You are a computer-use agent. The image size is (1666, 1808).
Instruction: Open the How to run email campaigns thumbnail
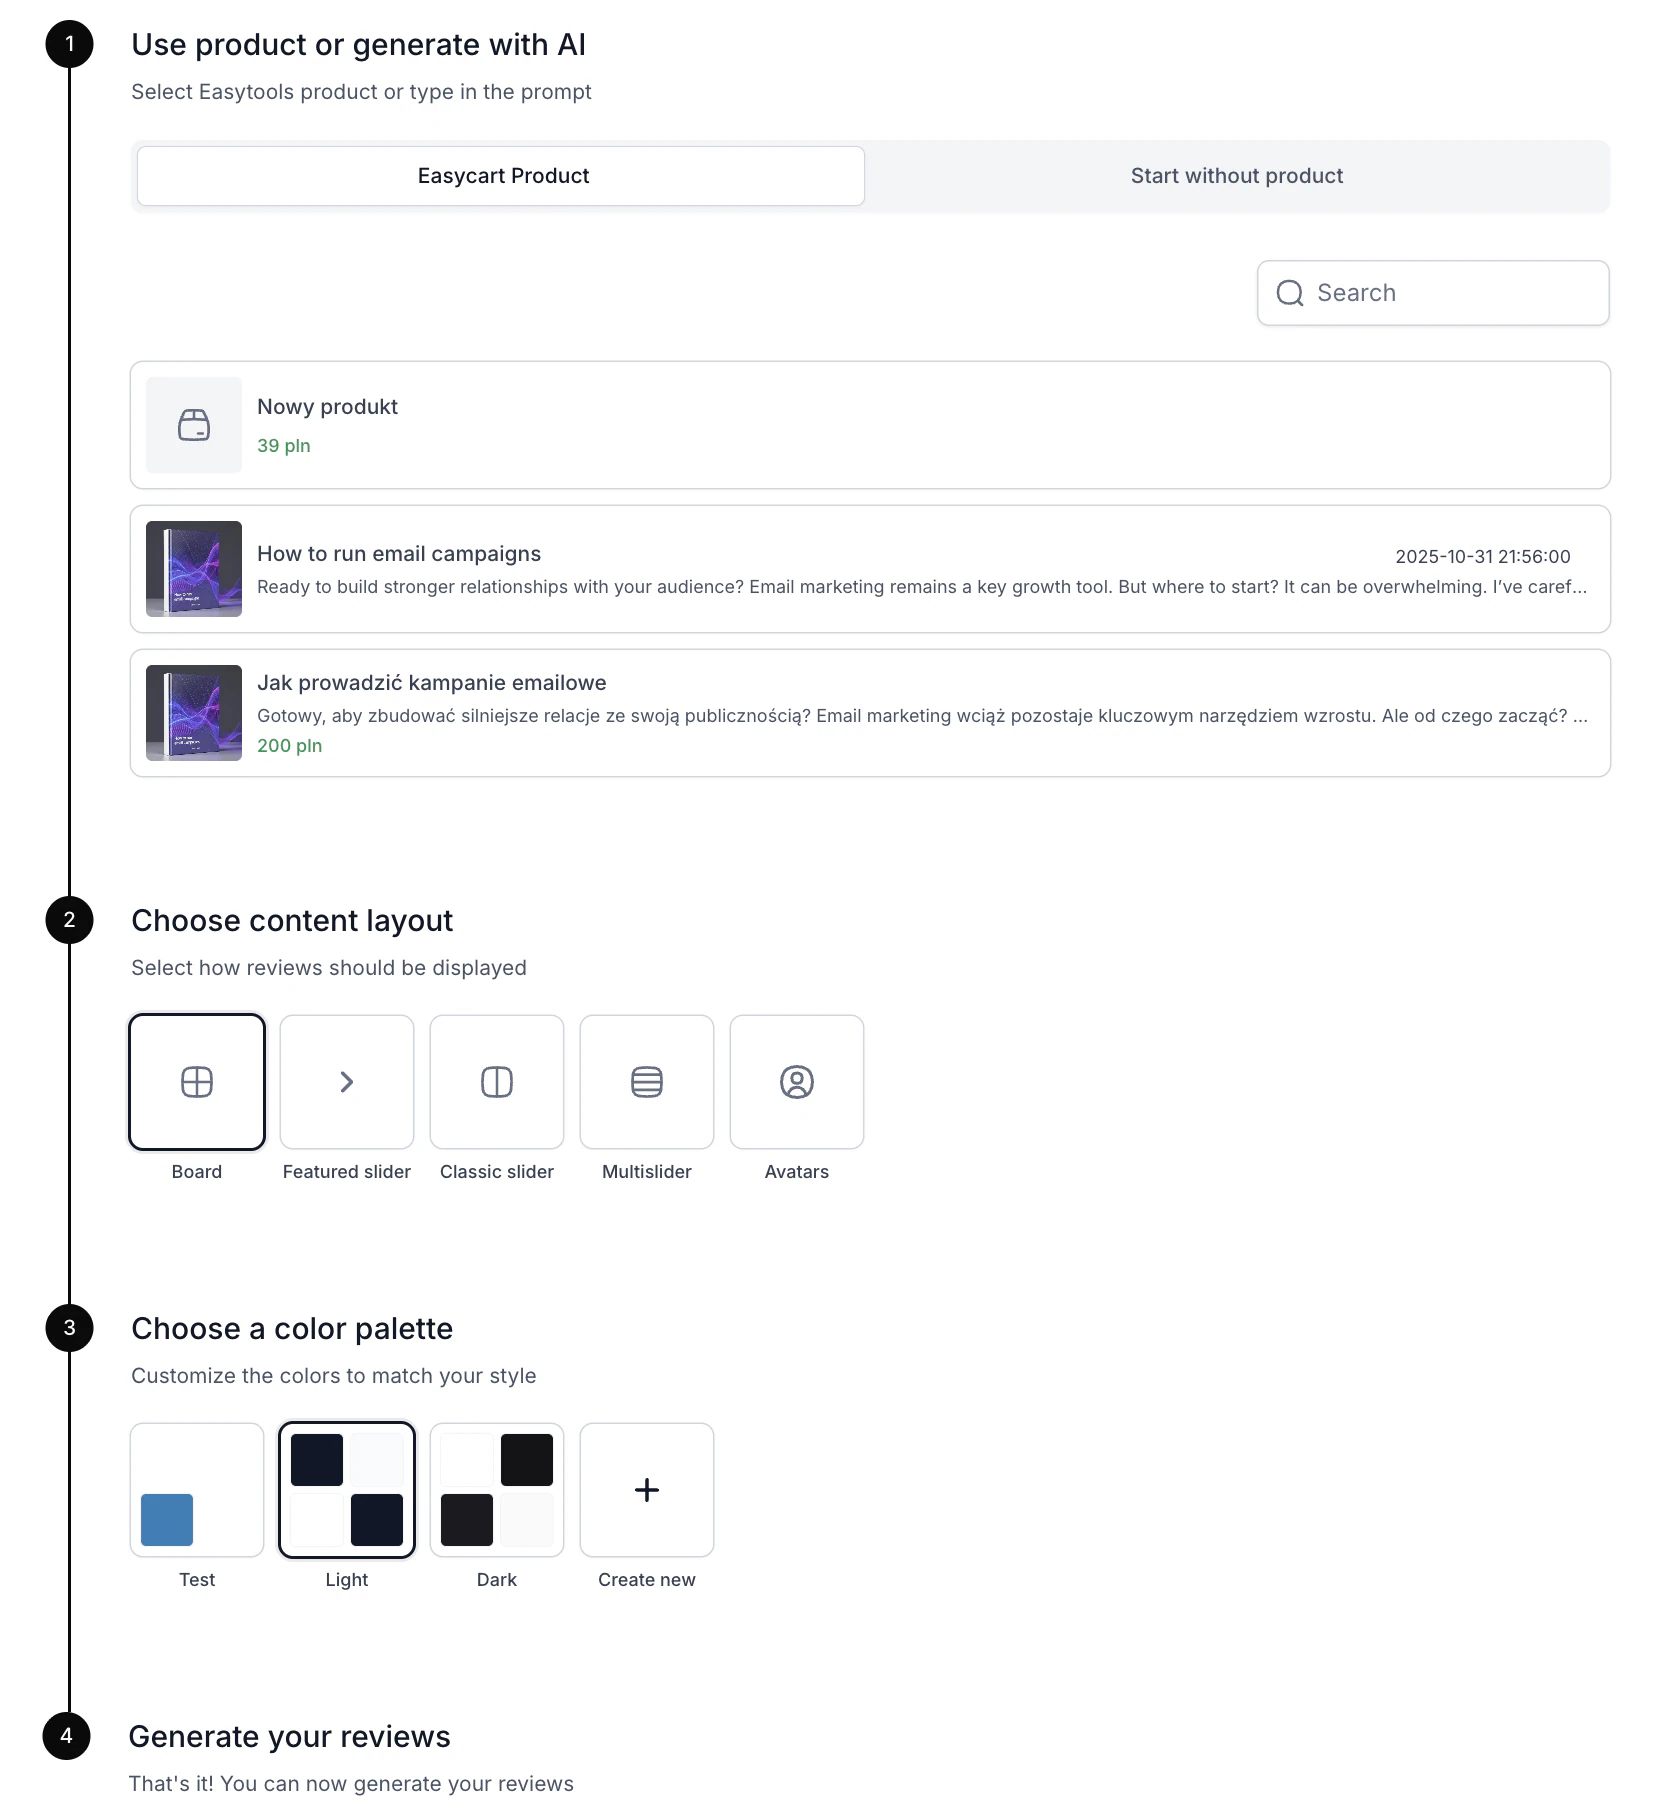coord(194,569)
